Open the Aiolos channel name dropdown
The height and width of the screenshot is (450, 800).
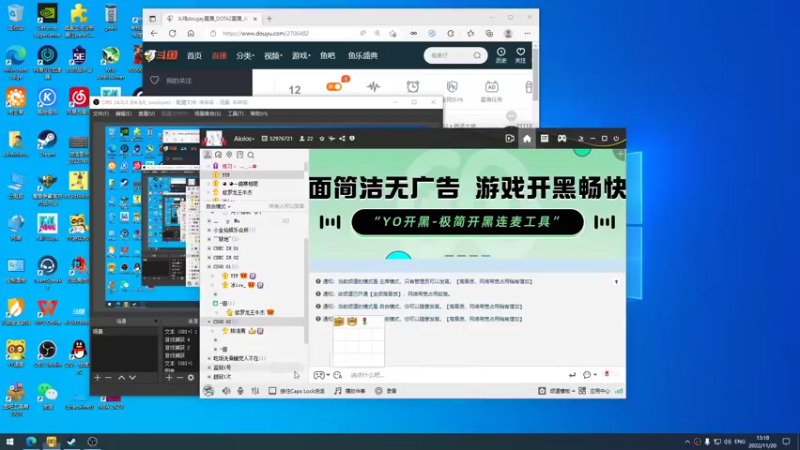coord(244,138)
